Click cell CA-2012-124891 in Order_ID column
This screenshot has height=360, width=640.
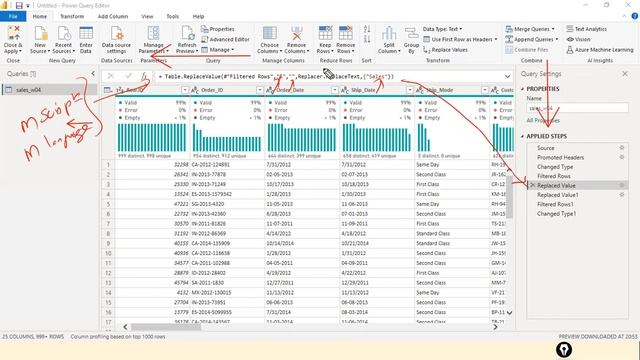227,164
